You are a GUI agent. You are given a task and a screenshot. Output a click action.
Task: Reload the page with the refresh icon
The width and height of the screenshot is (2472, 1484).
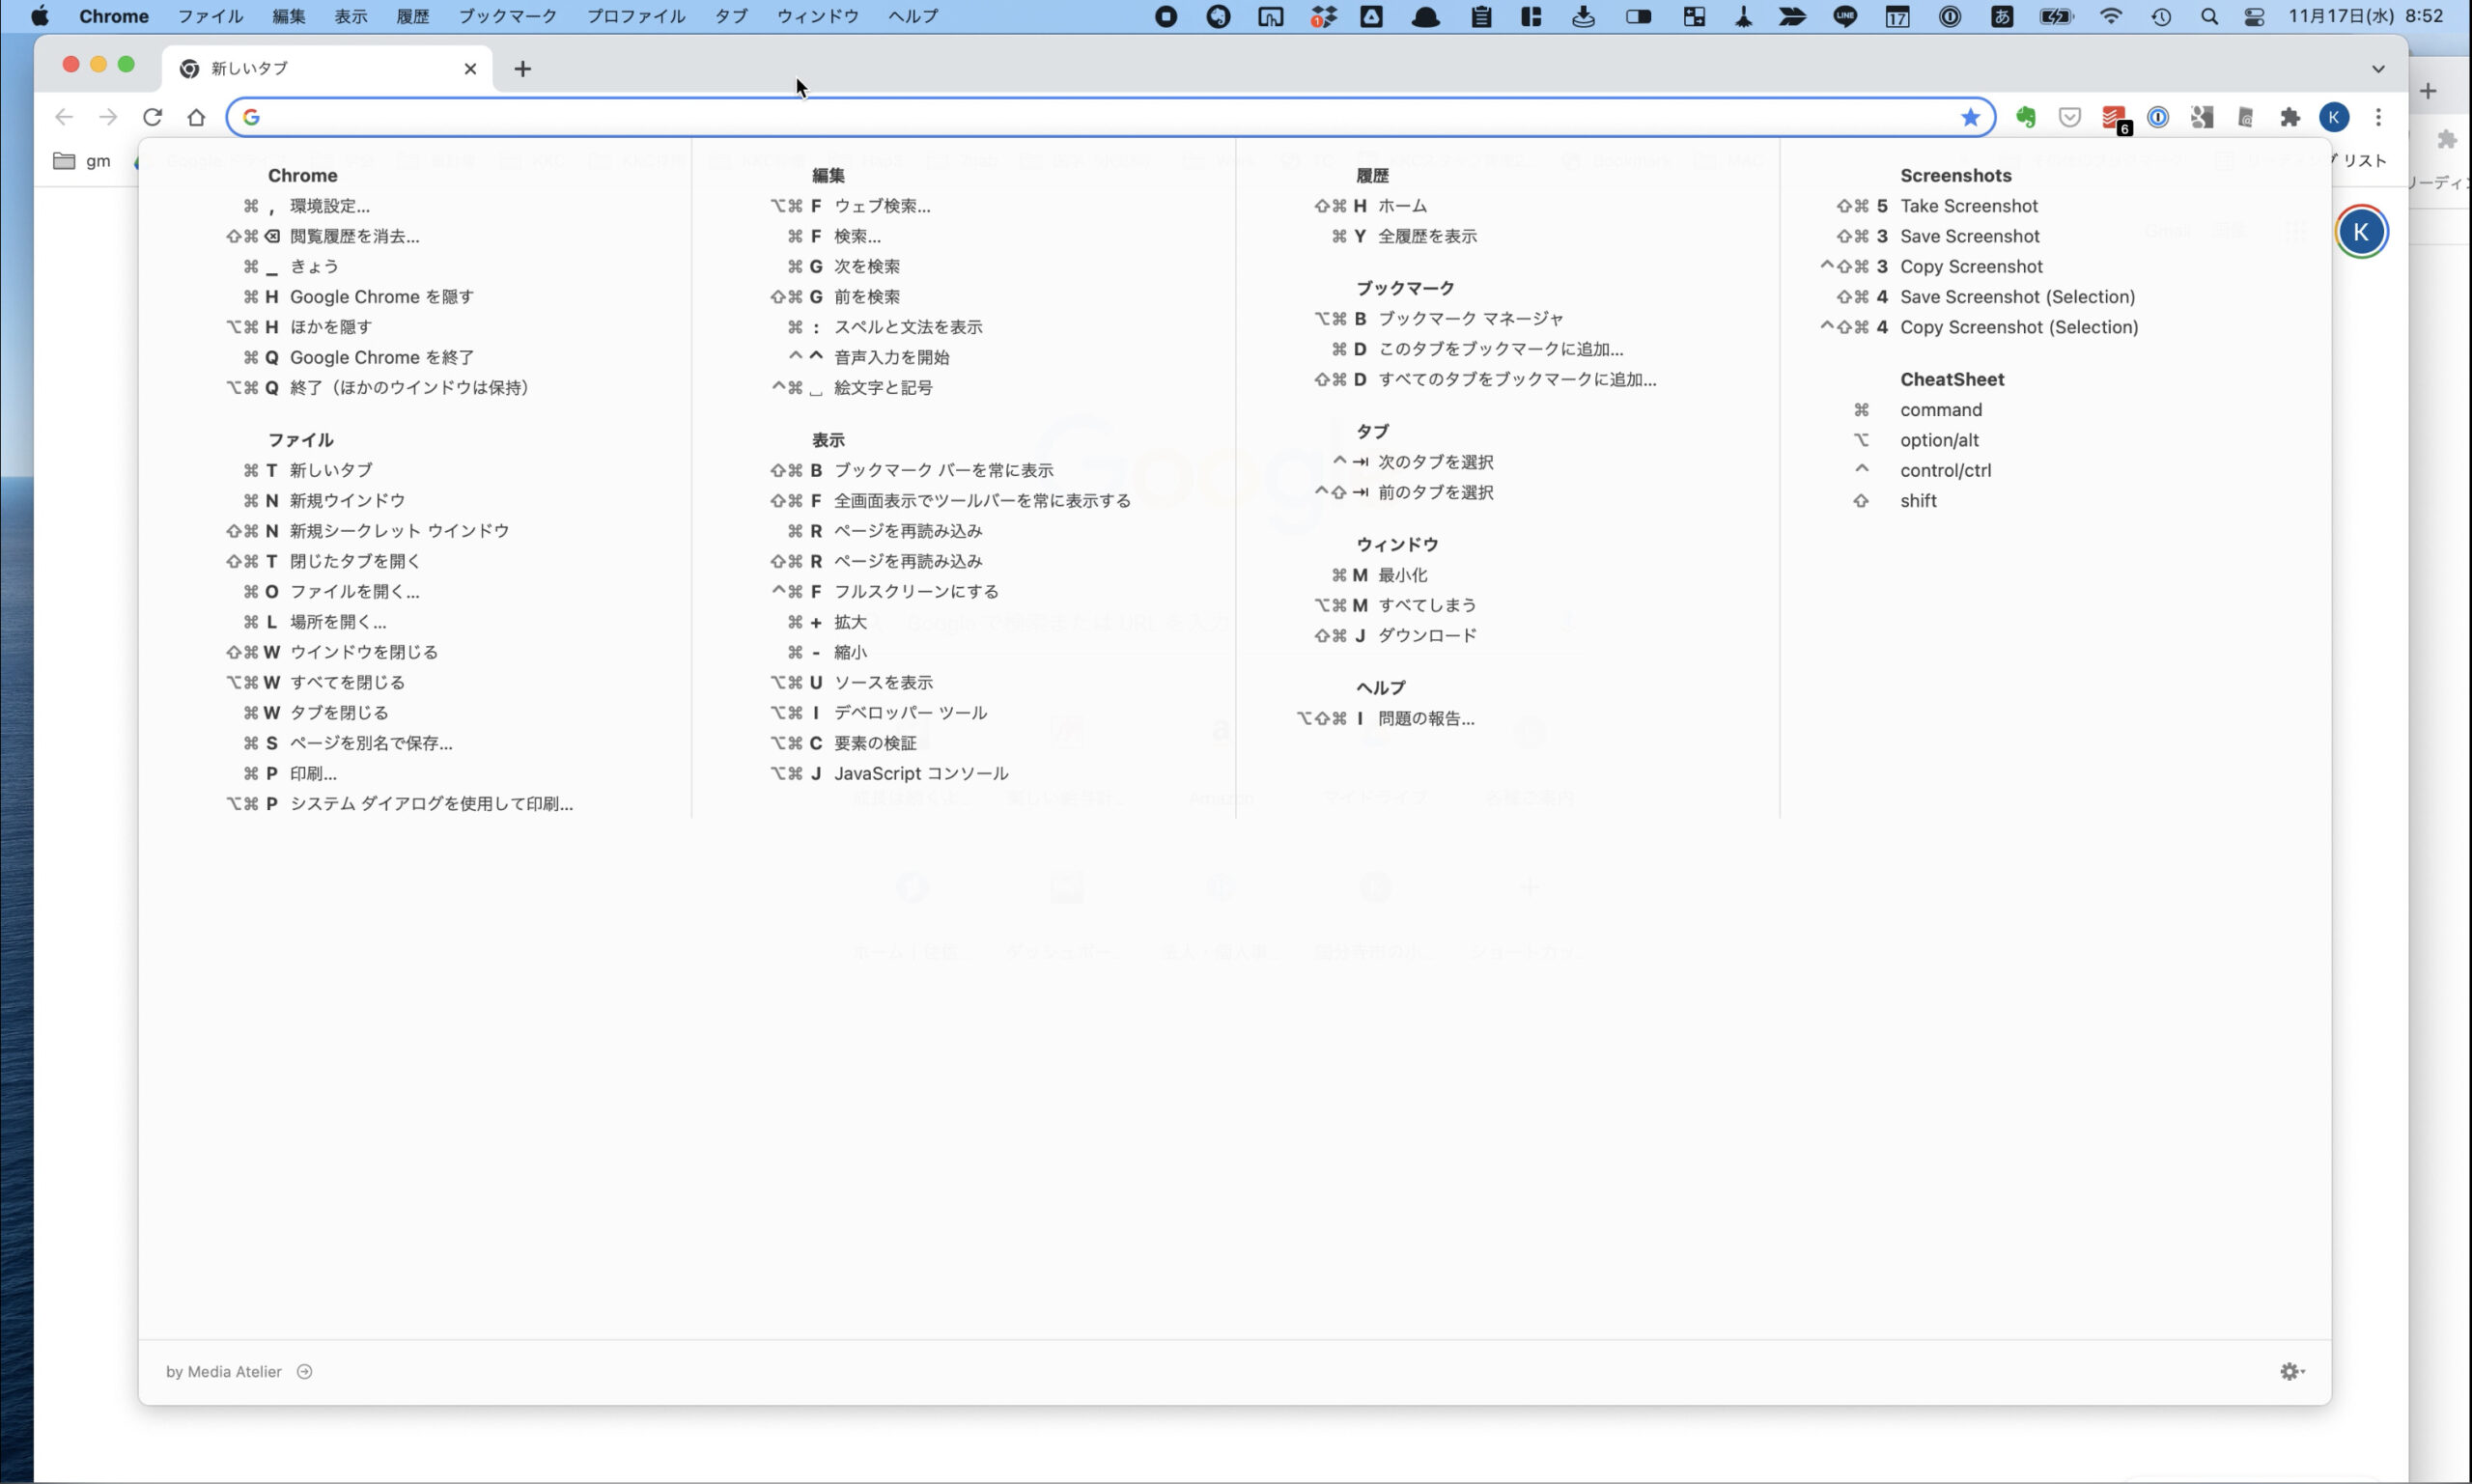click(x=152, y=117)
